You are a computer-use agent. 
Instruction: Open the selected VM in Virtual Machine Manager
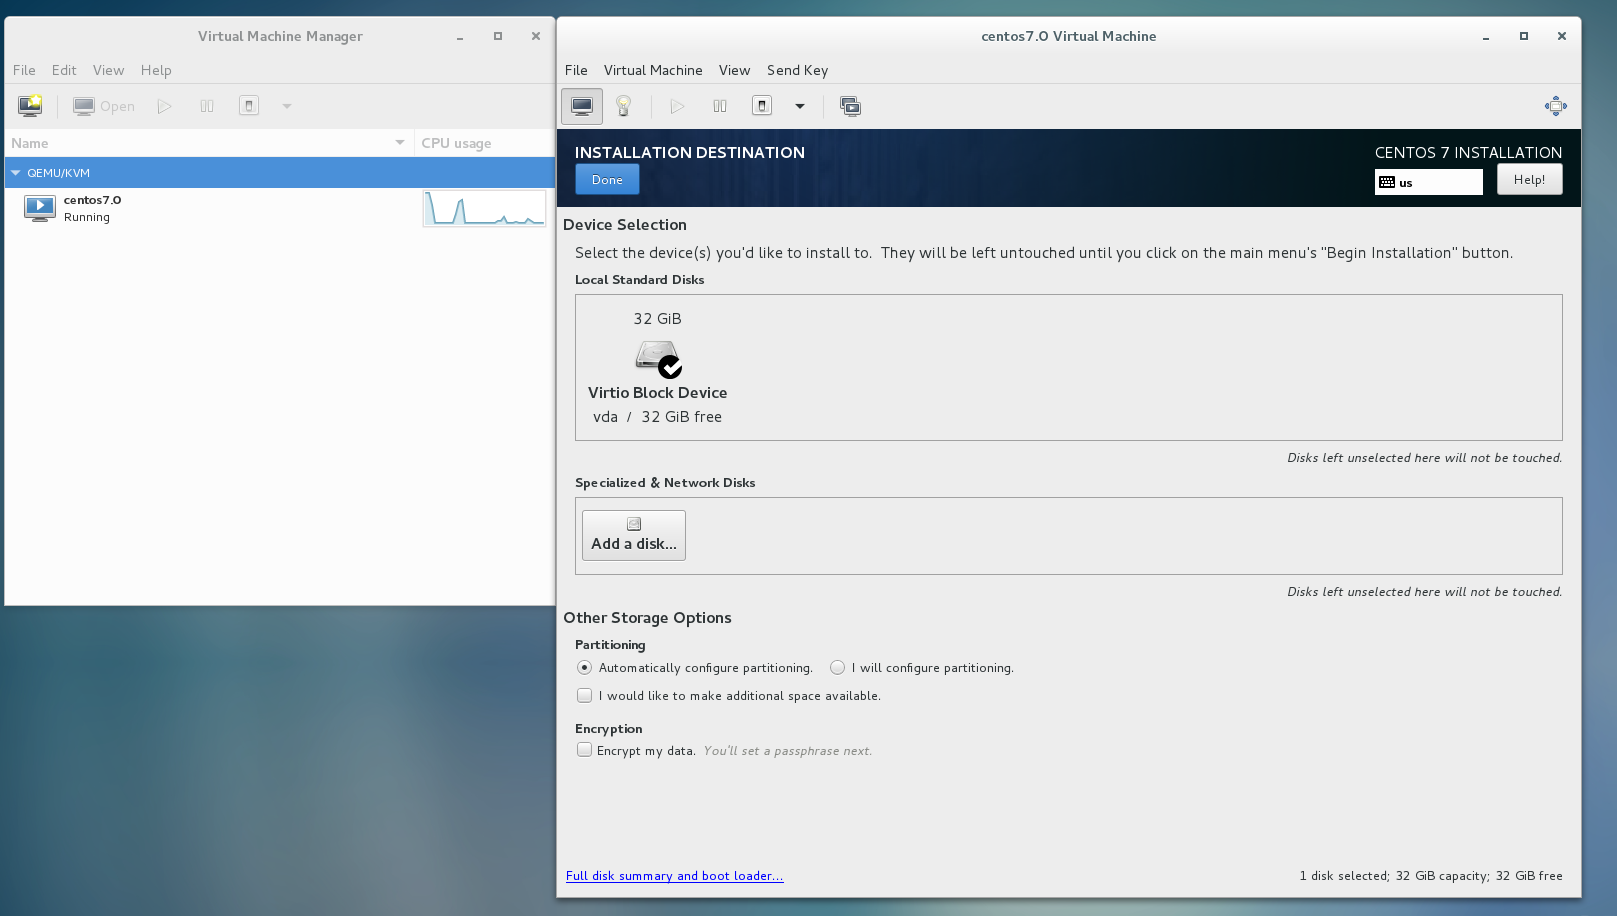coord(104,106)
